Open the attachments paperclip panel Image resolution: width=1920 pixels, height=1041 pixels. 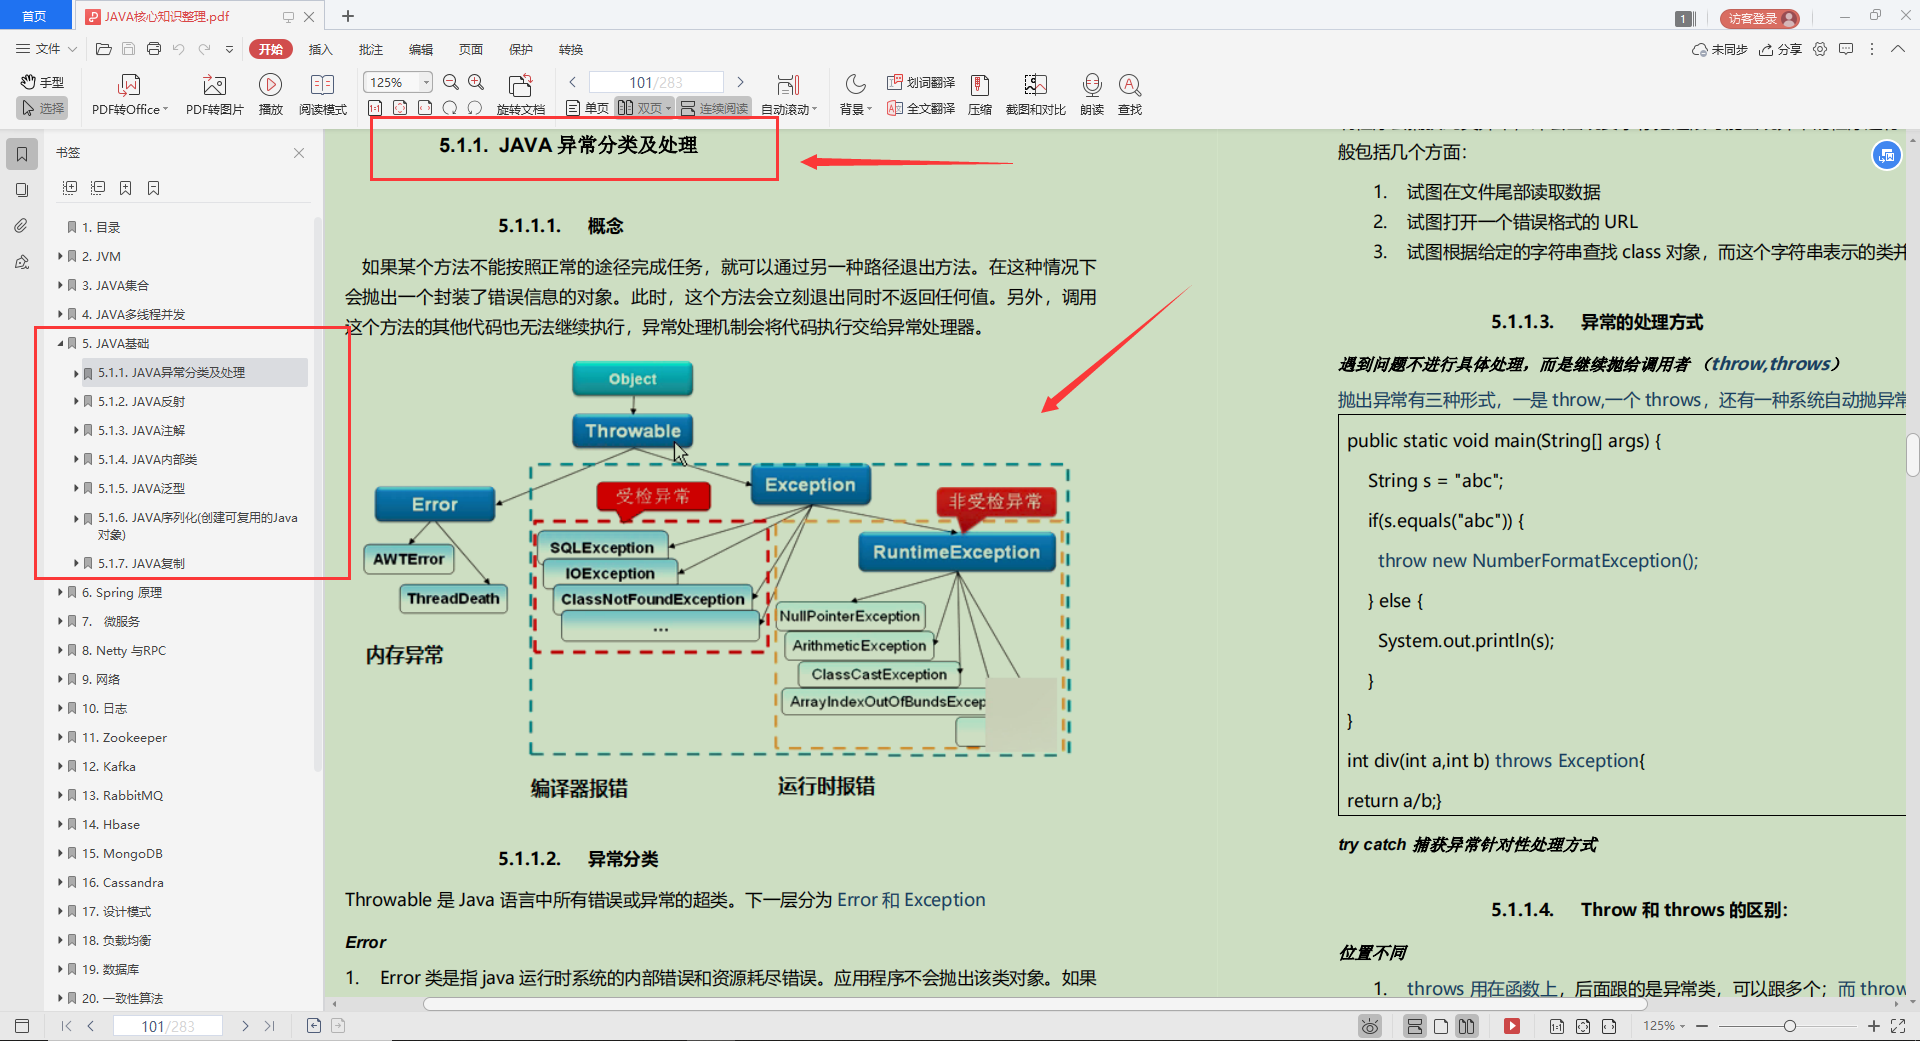click(21, 225)
